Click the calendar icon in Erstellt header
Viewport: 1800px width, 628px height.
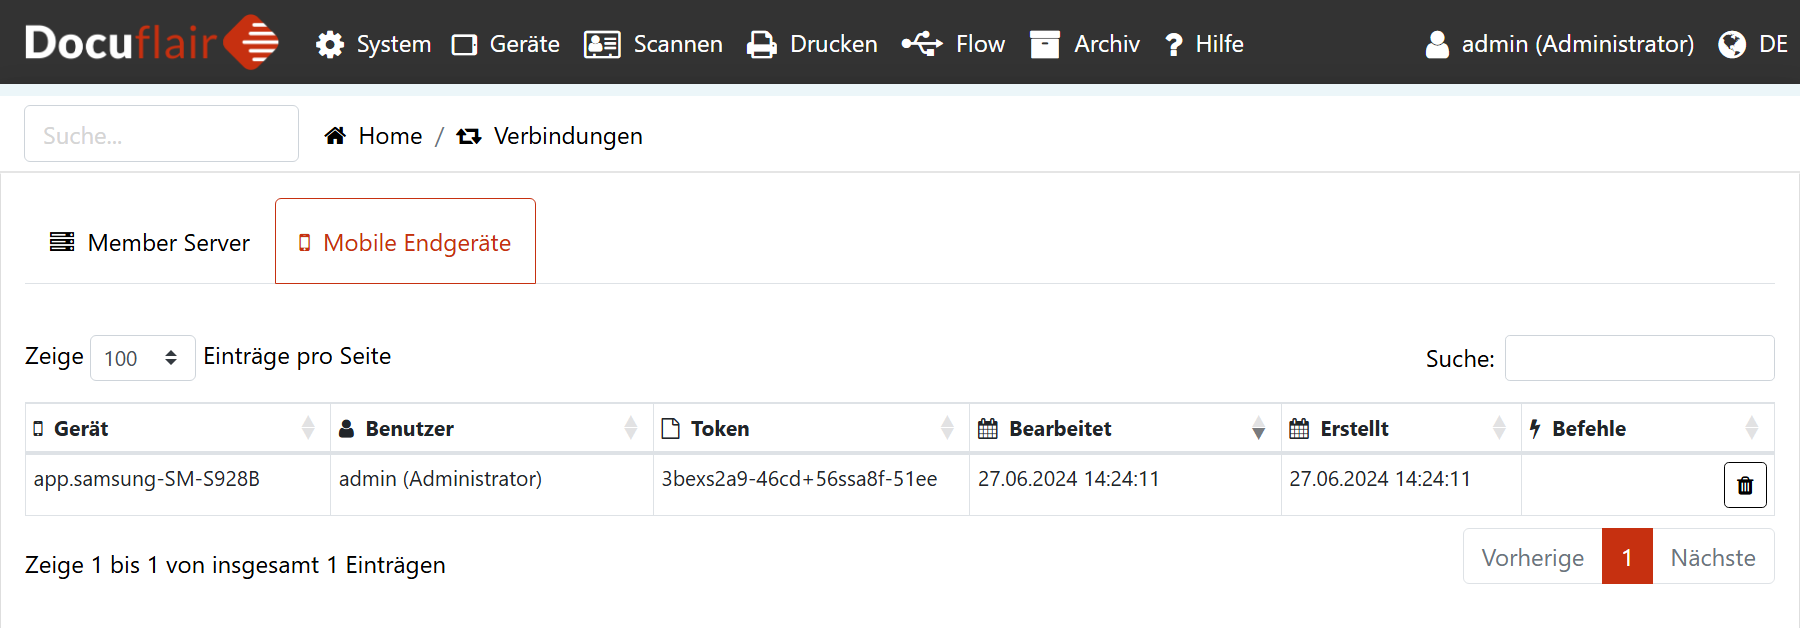pyautogui.click(x=1299, y=428)
